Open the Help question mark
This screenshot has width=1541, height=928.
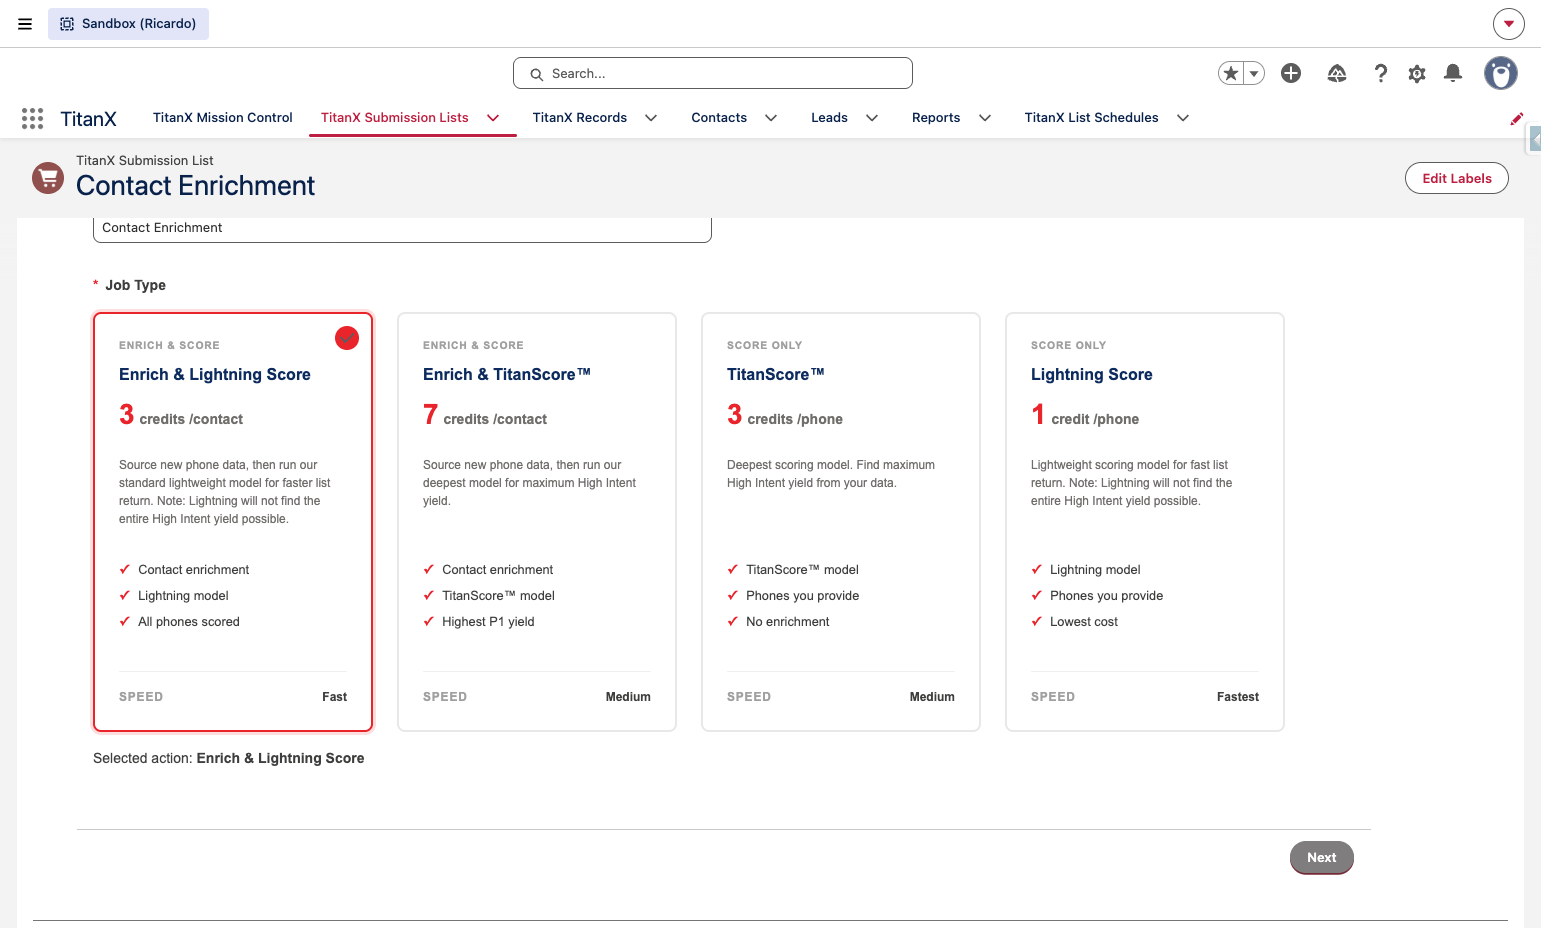[1381, 73]
